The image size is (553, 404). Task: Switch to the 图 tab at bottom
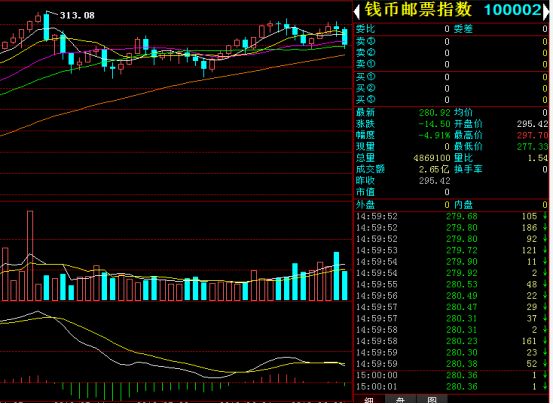click(x=432, y=400)
